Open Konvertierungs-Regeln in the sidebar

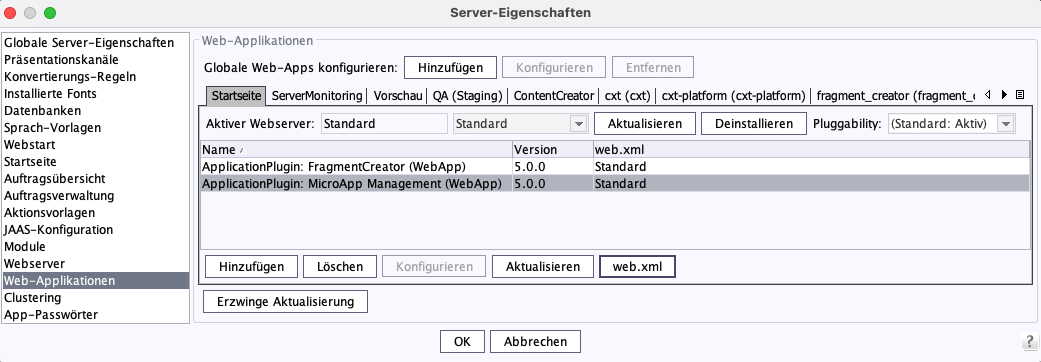(96, 76)
